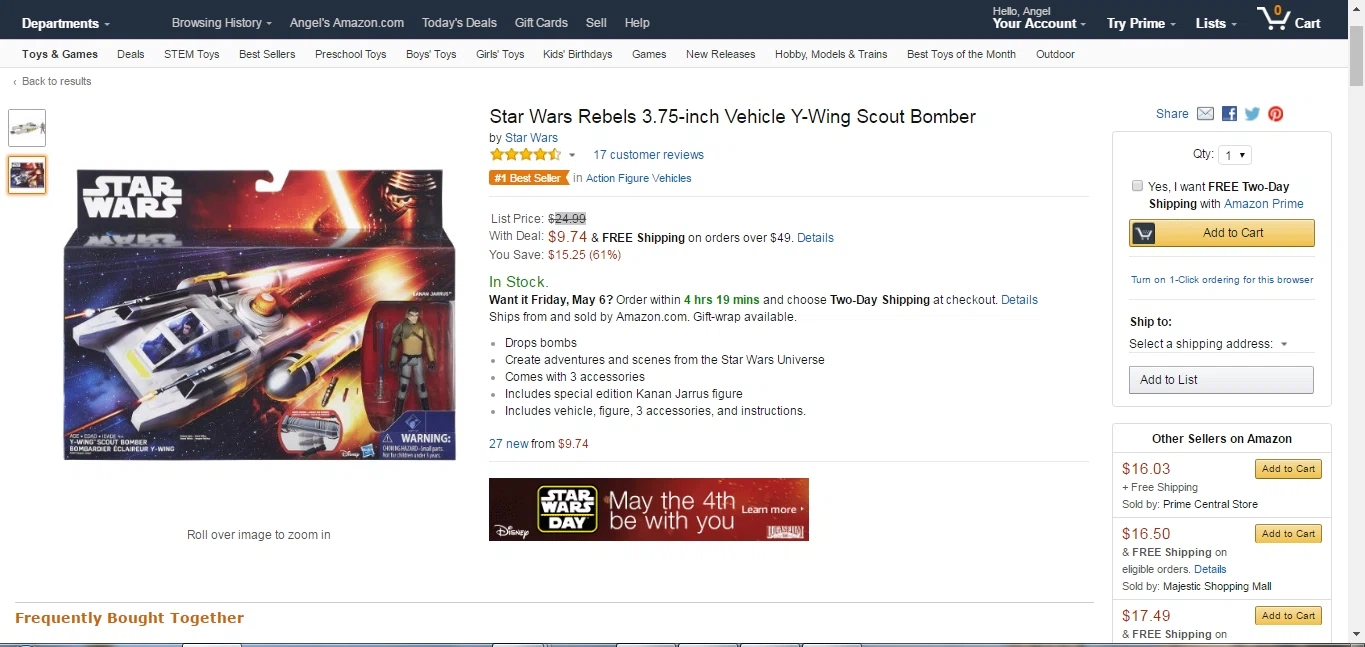
Task: Pin product with Pinterest icon
Action: coord(1276,114)
